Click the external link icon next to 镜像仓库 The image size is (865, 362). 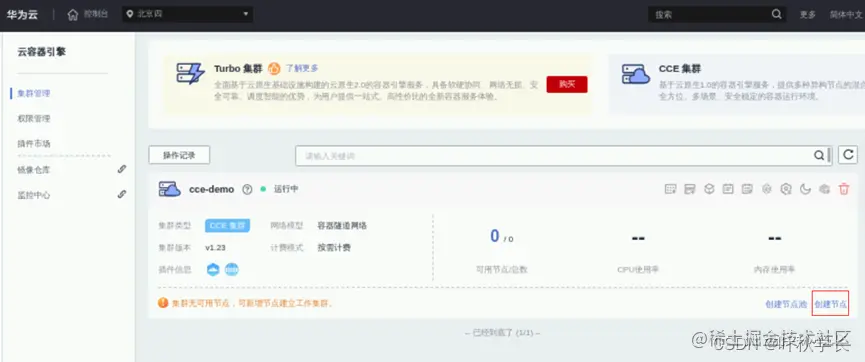[122, 169]
